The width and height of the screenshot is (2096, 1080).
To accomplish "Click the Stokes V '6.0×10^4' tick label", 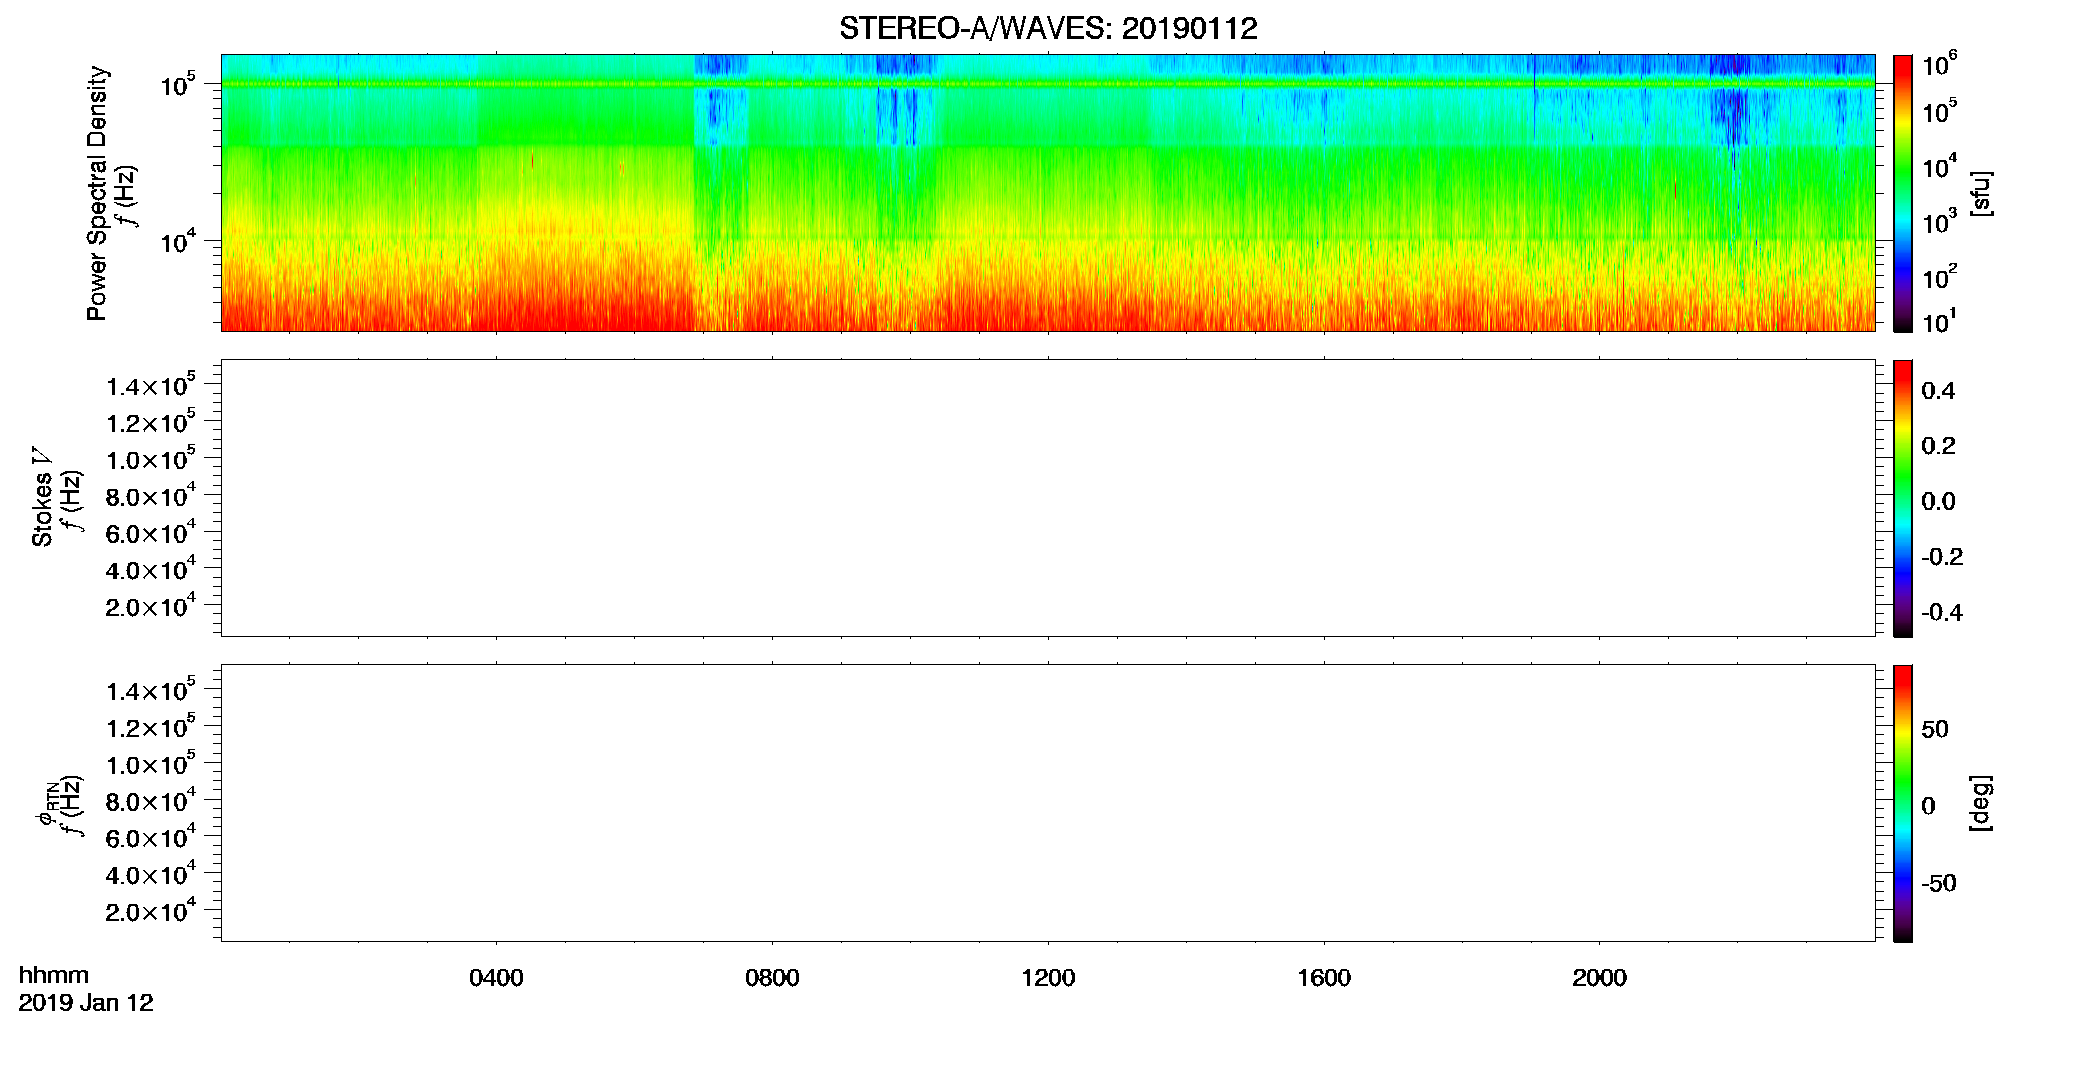I will pos(151,532).
